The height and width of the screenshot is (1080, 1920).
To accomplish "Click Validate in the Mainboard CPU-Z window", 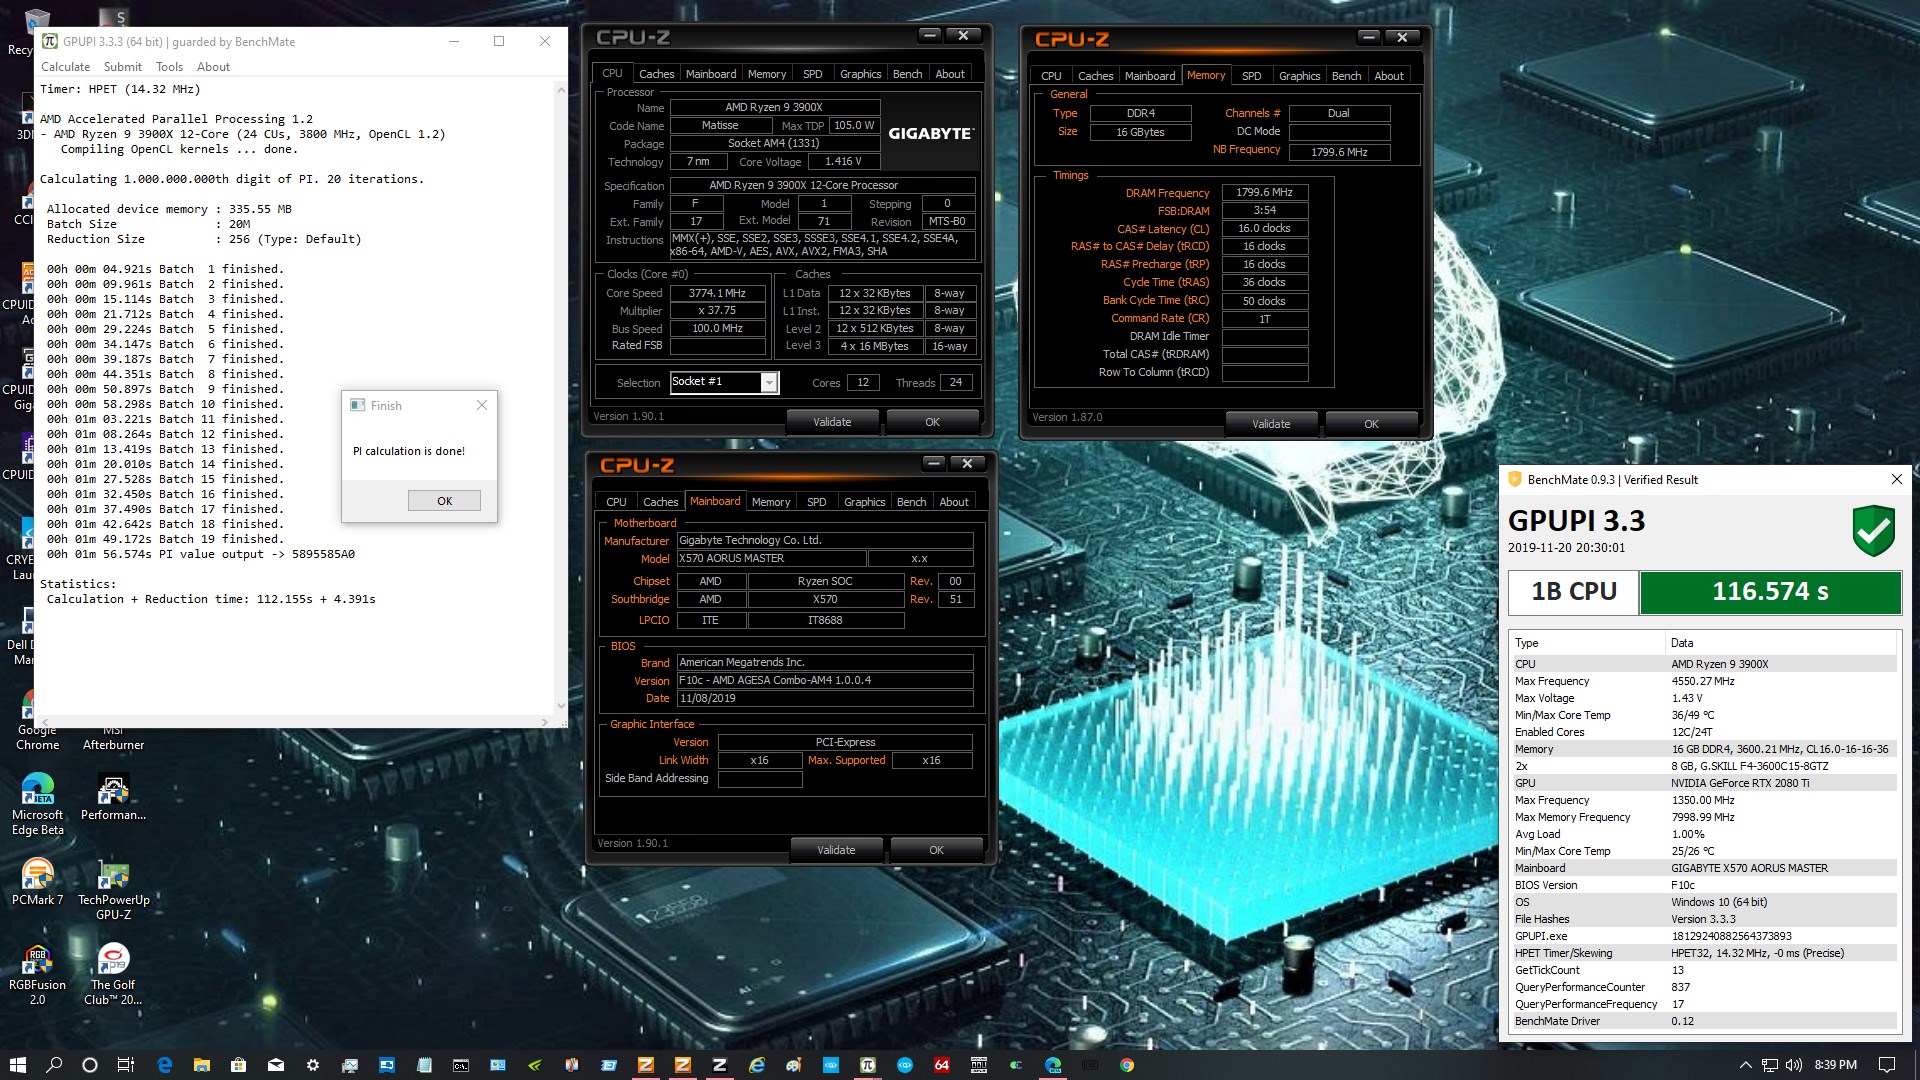I will point(836,850).
